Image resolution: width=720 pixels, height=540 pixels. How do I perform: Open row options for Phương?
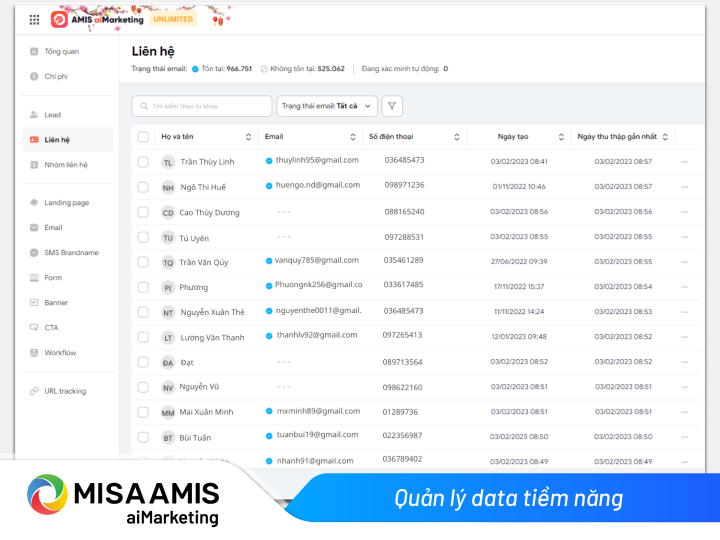685,287
